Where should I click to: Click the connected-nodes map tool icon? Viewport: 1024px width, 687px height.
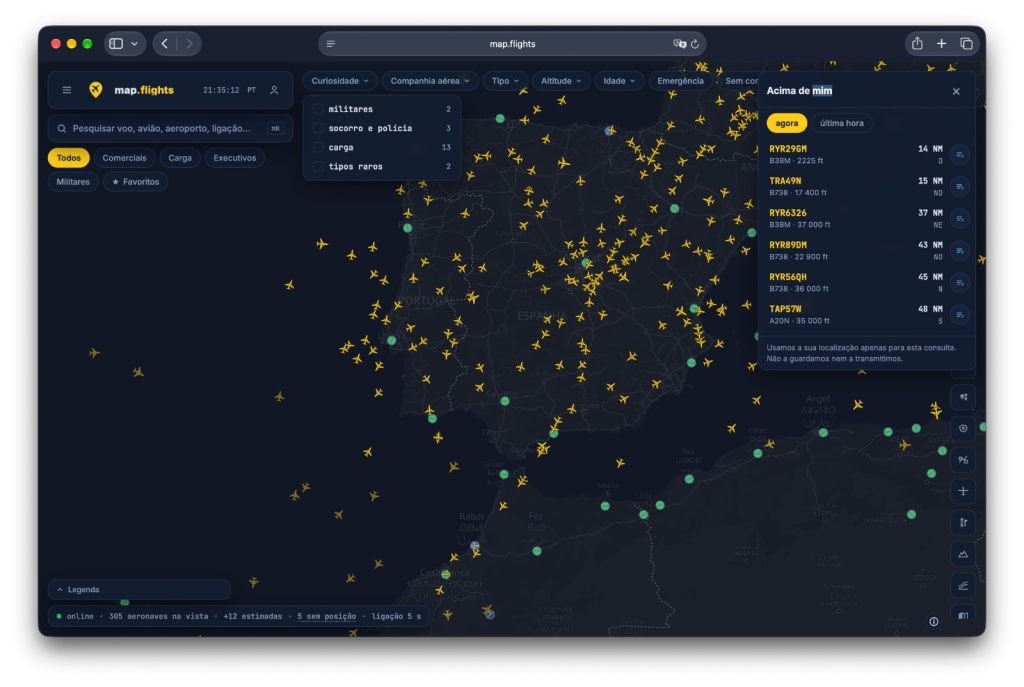[963, 397]
